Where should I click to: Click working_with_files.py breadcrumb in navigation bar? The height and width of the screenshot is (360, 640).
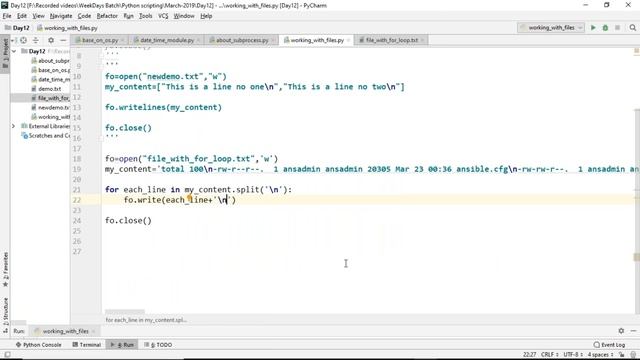click(x=67, y=28)
